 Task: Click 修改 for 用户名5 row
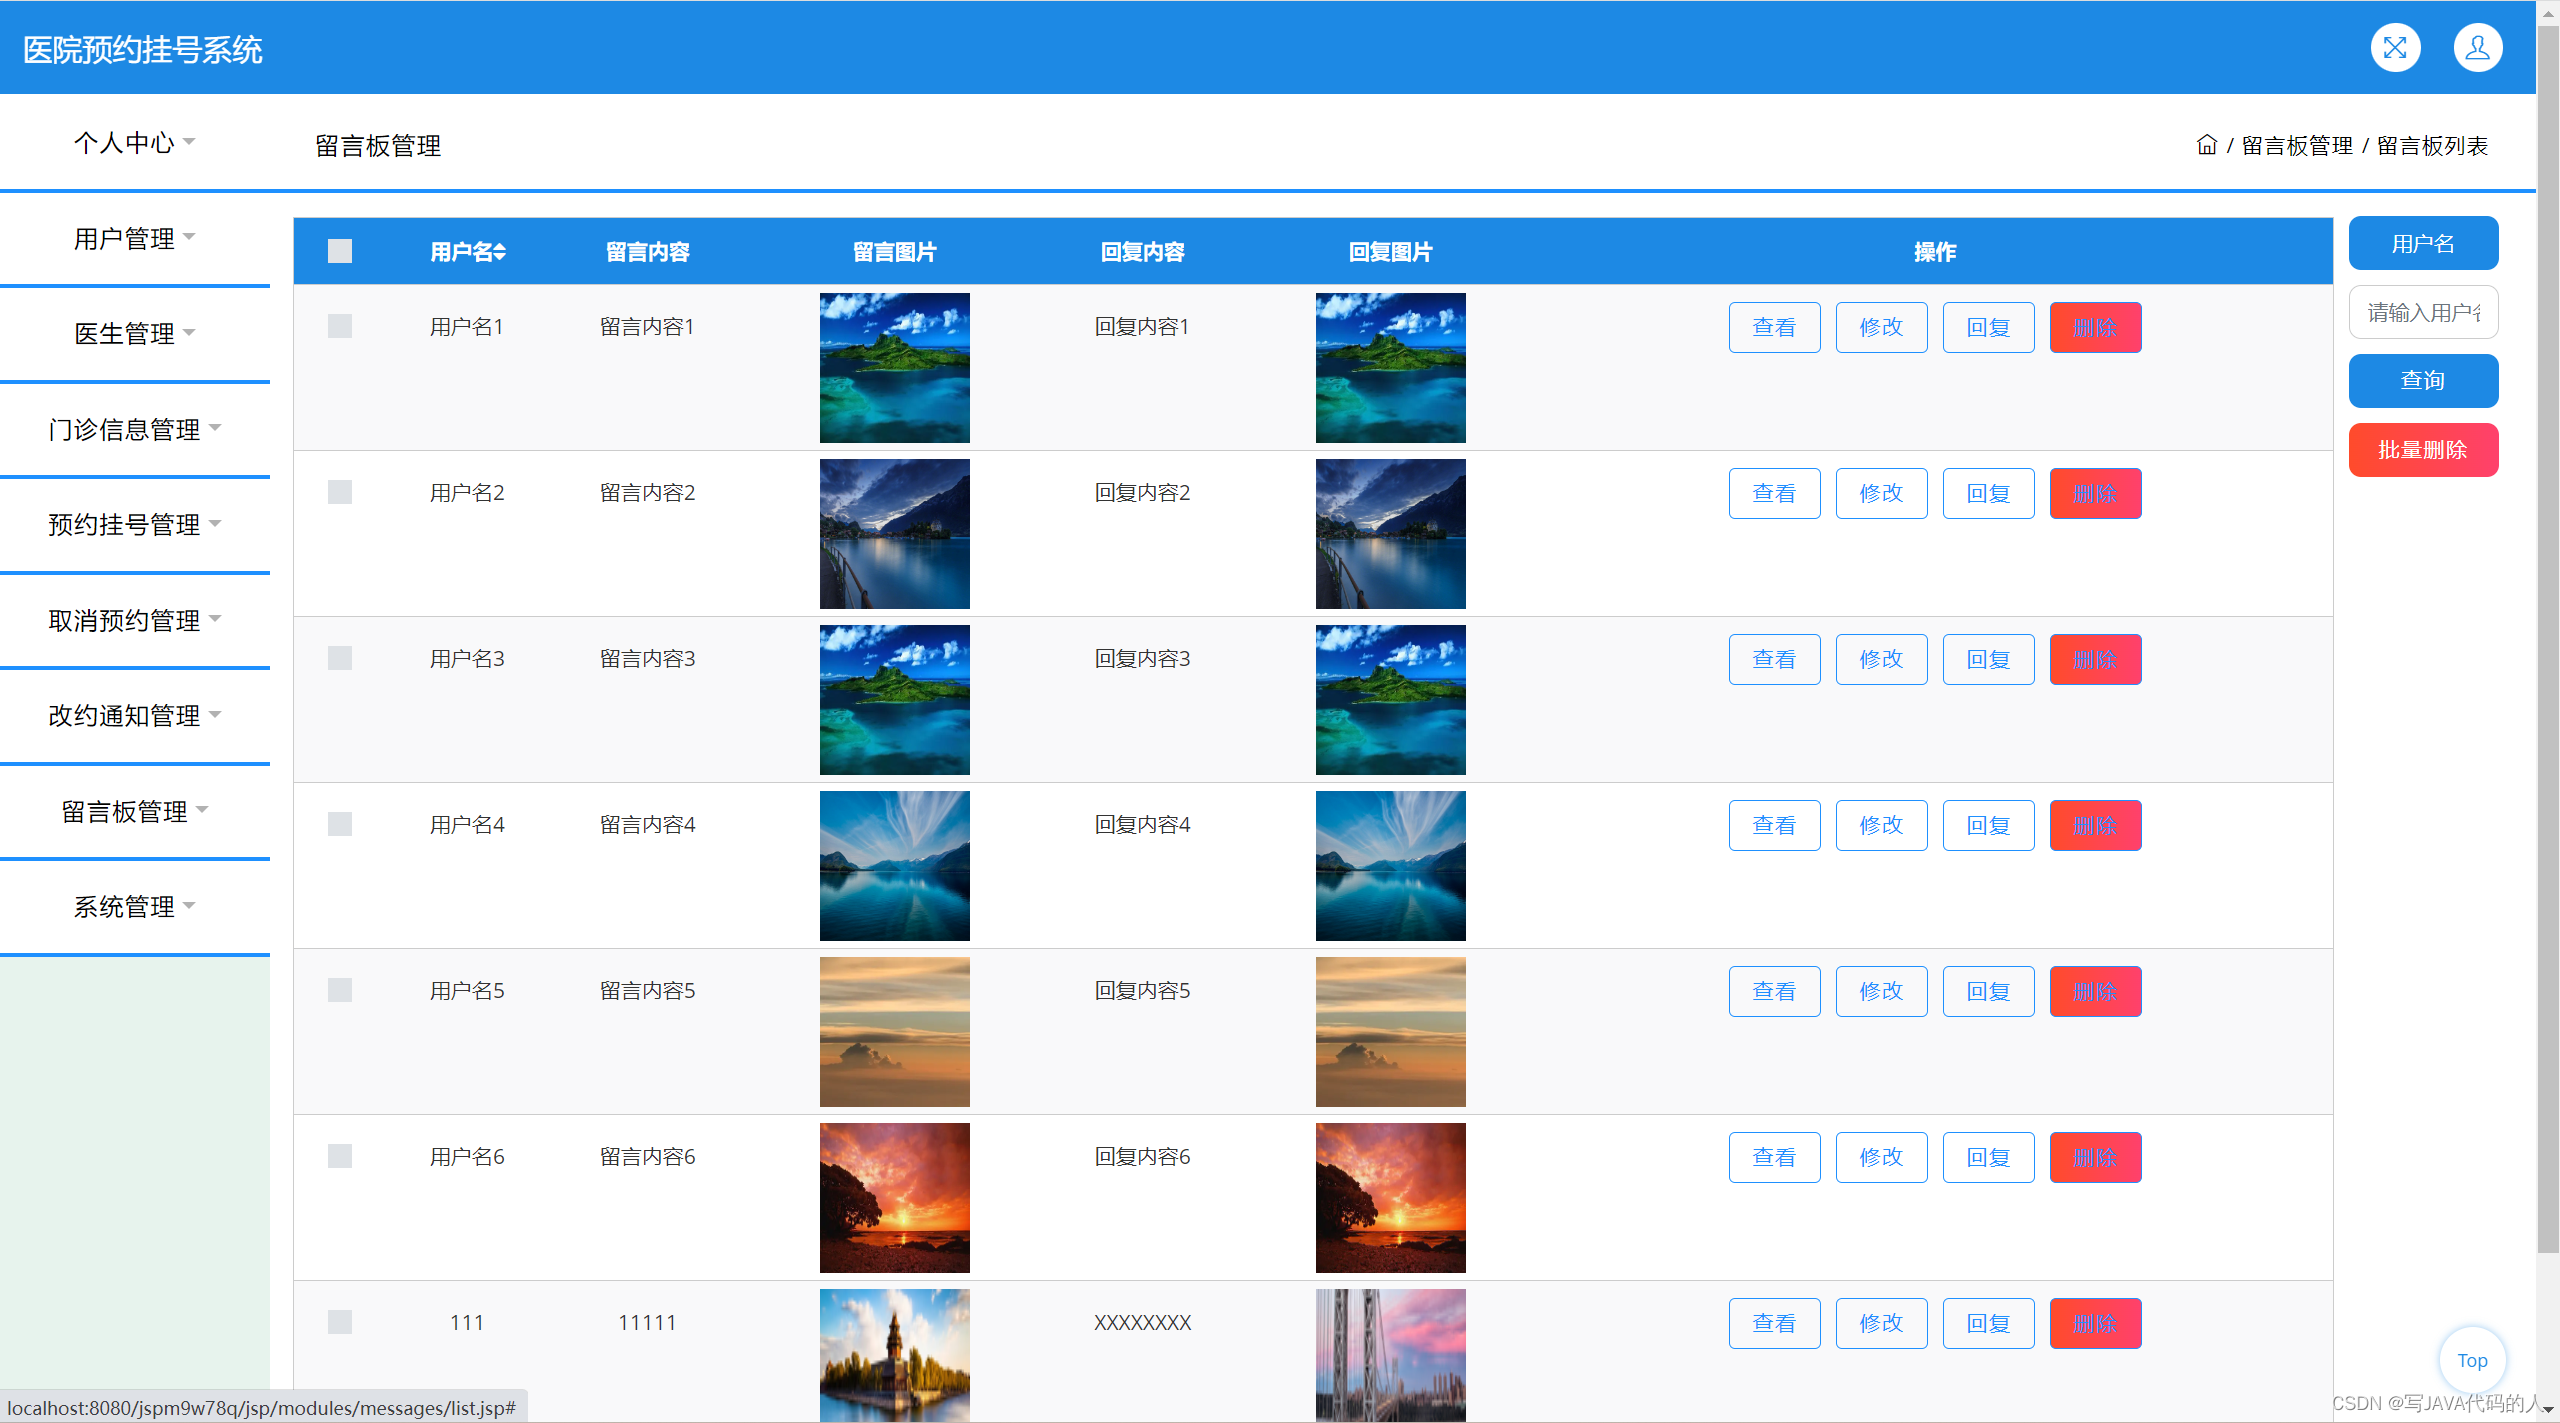[1881, 991]
